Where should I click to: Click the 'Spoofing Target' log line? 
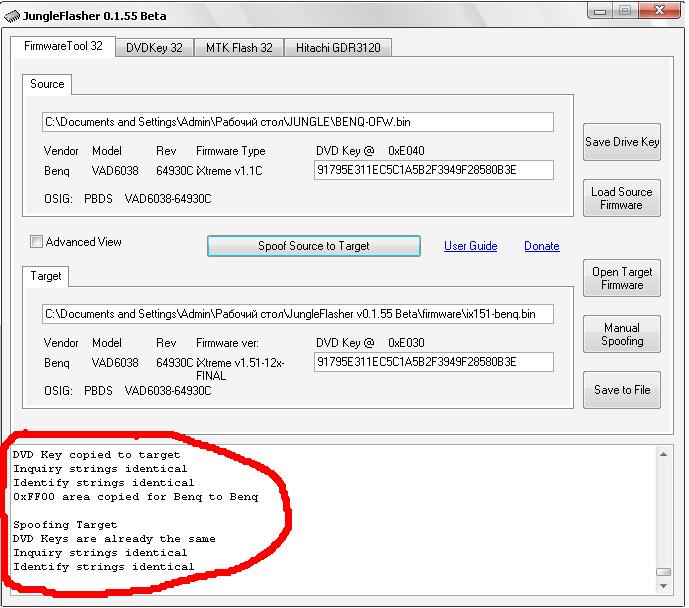pyautogui.click(x=65, y=525)
